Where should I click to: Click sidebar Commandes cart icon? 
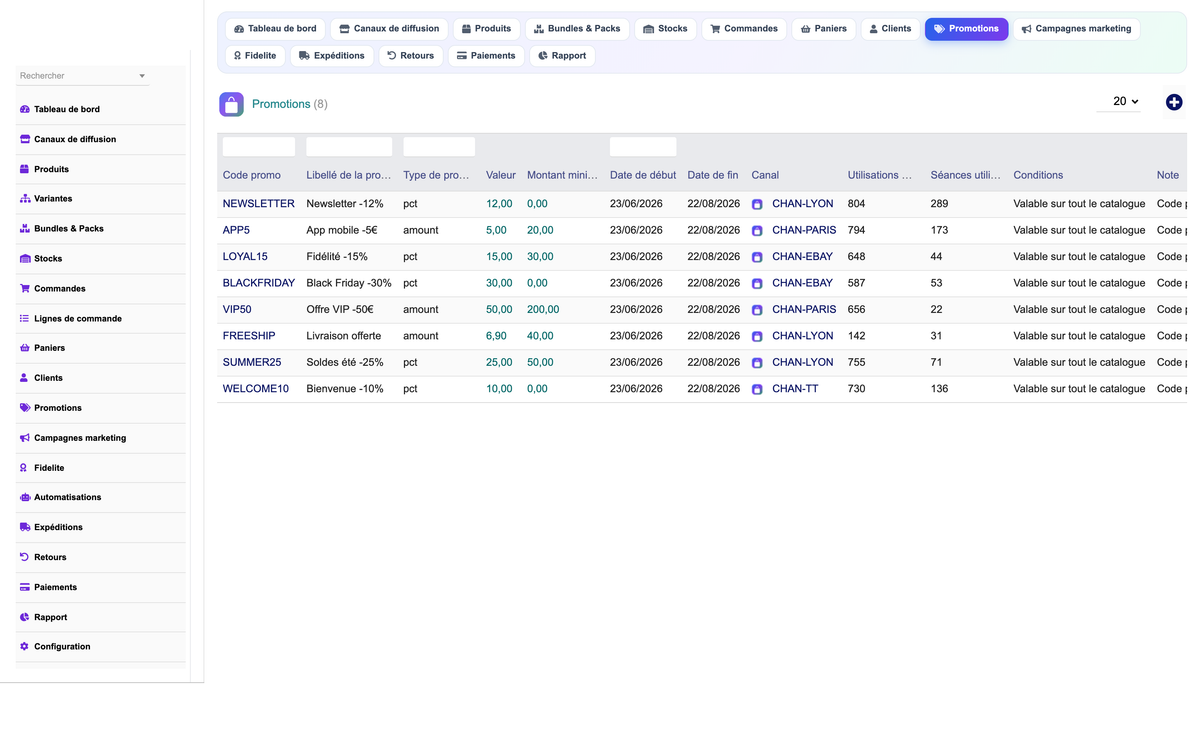[x=25, y=289]
